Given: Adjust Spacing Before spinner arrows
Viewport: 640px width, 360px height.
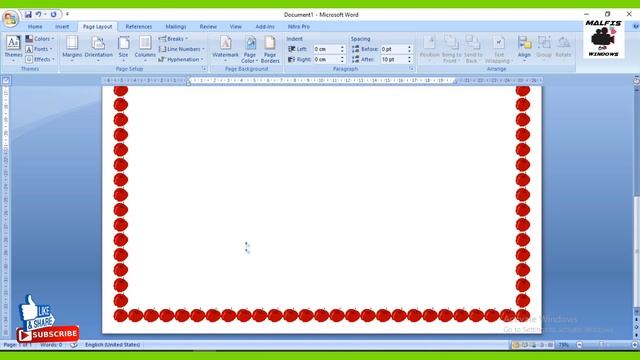Looking at the screenshot, I should (409, 49).
